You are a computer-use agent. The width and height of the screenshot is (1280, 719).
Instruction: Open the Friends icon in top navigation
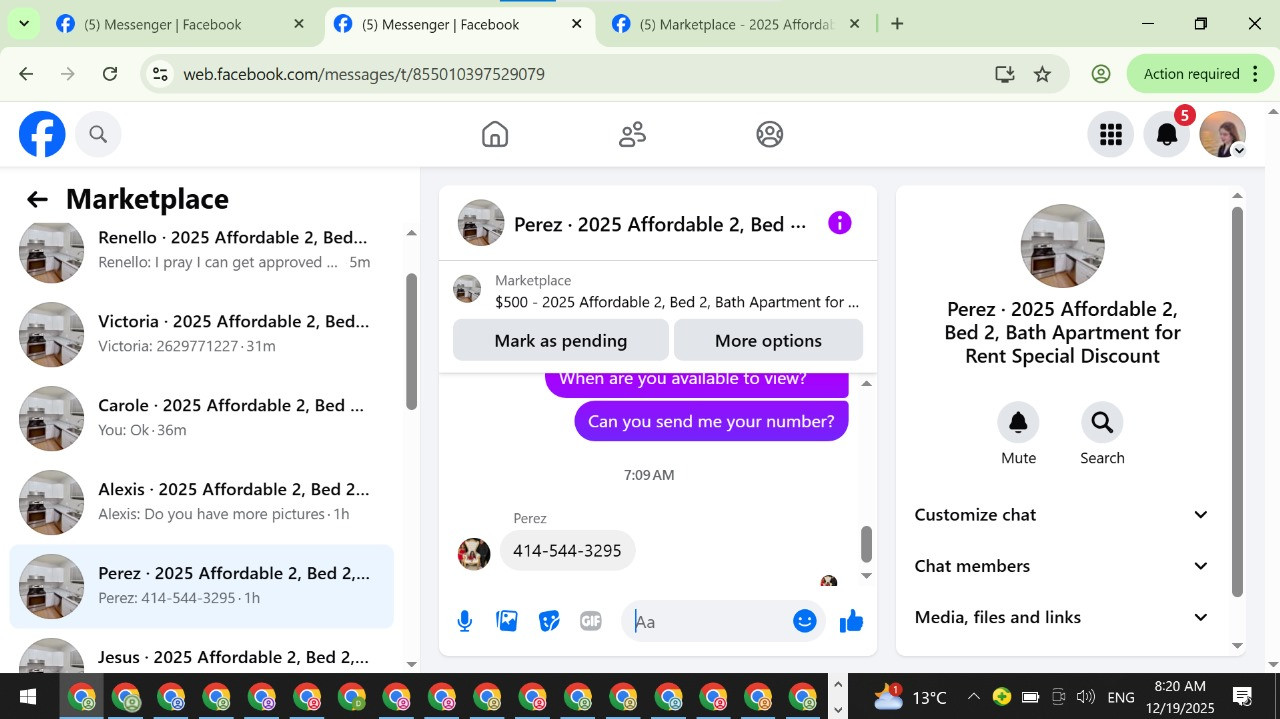pos(632,134)
